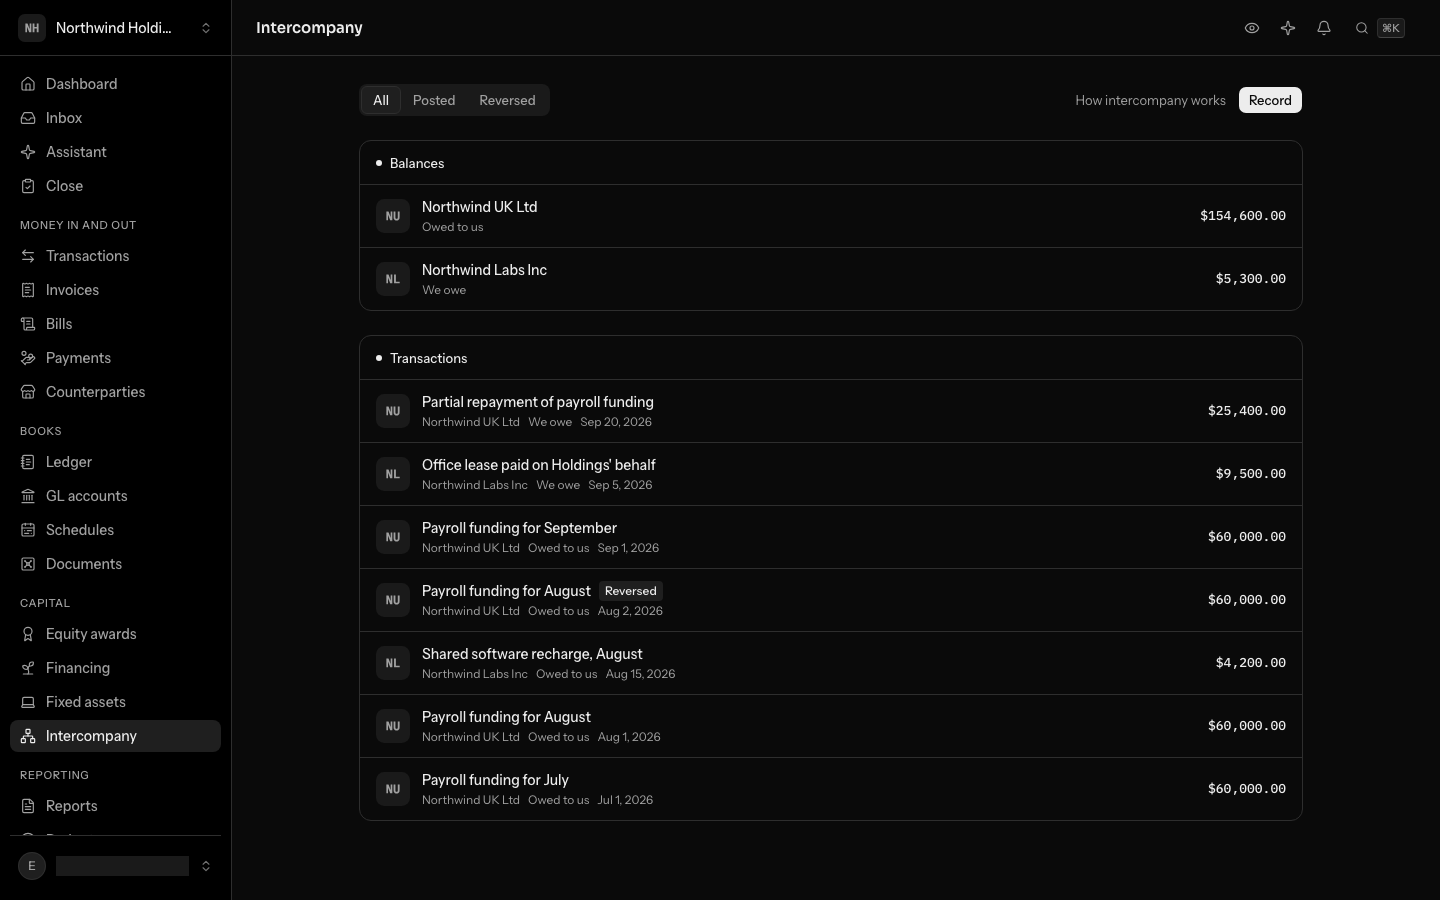Viewport: 1440px width, 900px height.
Task: Click the Schedules calendar icon
Action: [28, 530]
